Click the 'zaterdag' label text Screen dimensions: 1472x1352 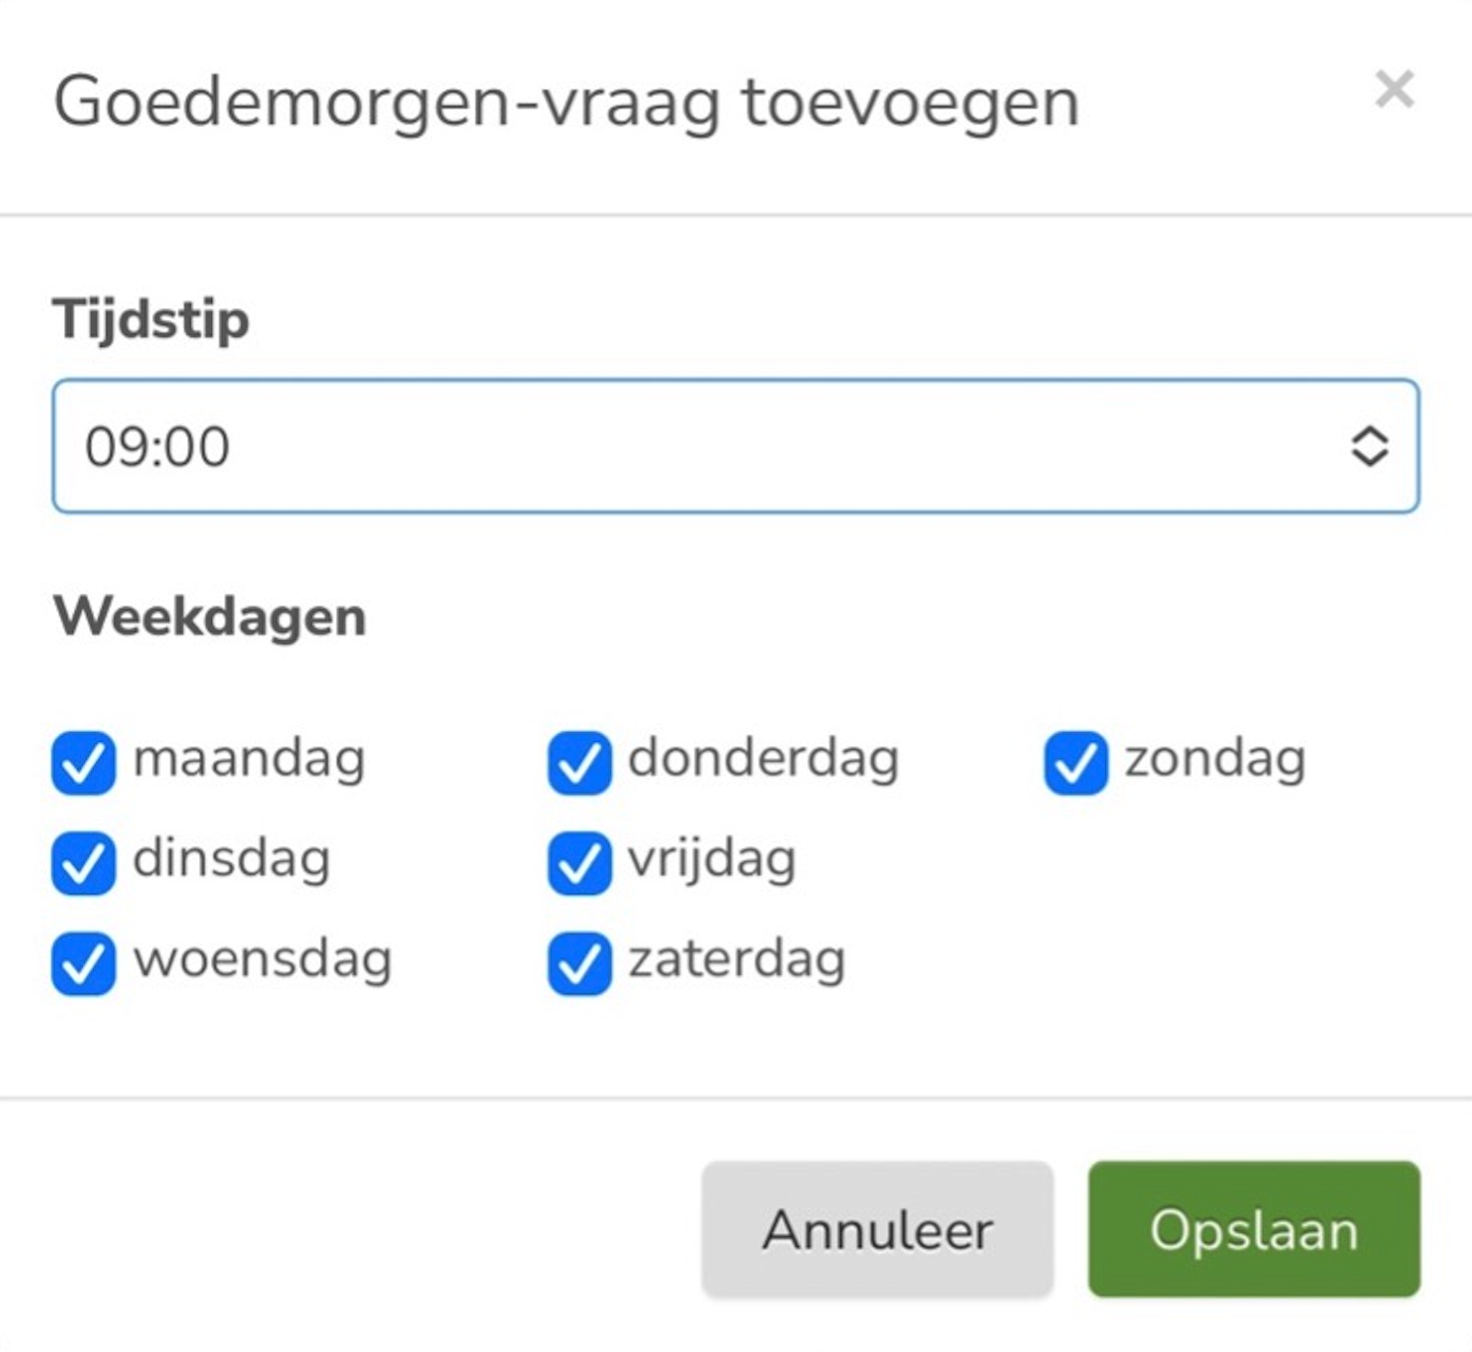(737, 959)
